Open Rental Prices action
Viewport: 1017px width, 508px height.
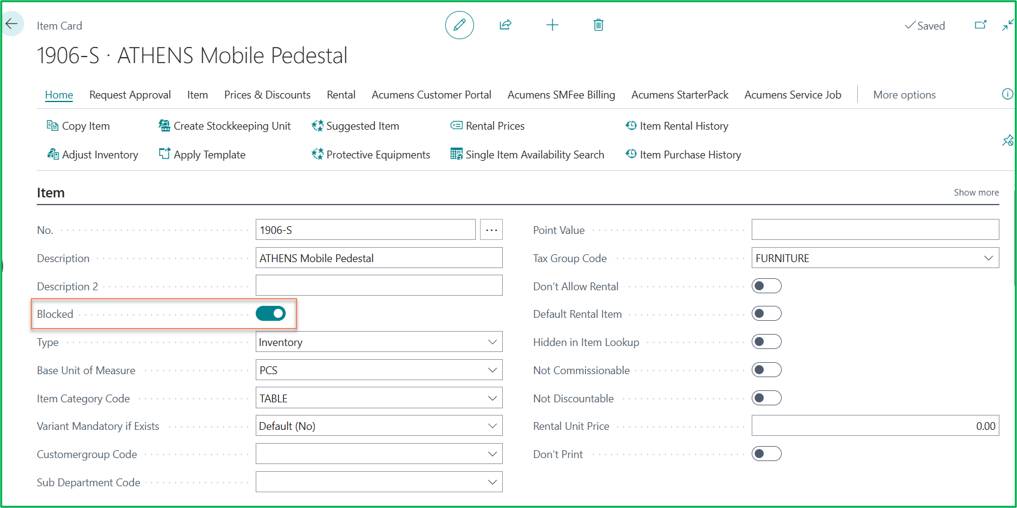(x=487, y=126)
